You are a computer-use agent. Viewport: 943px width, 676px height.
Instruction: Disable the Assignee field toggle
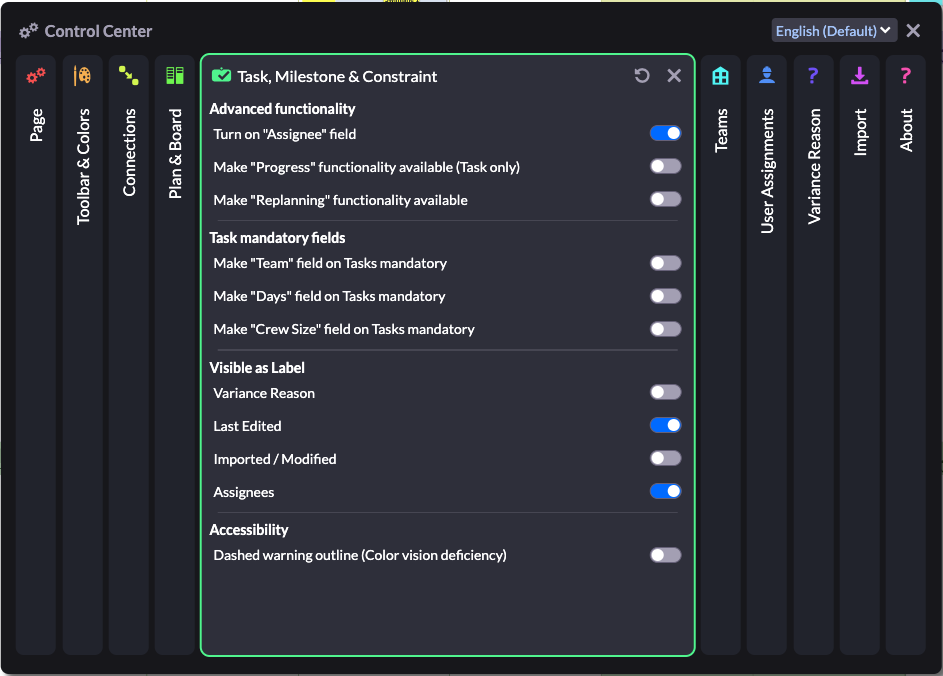665,133
